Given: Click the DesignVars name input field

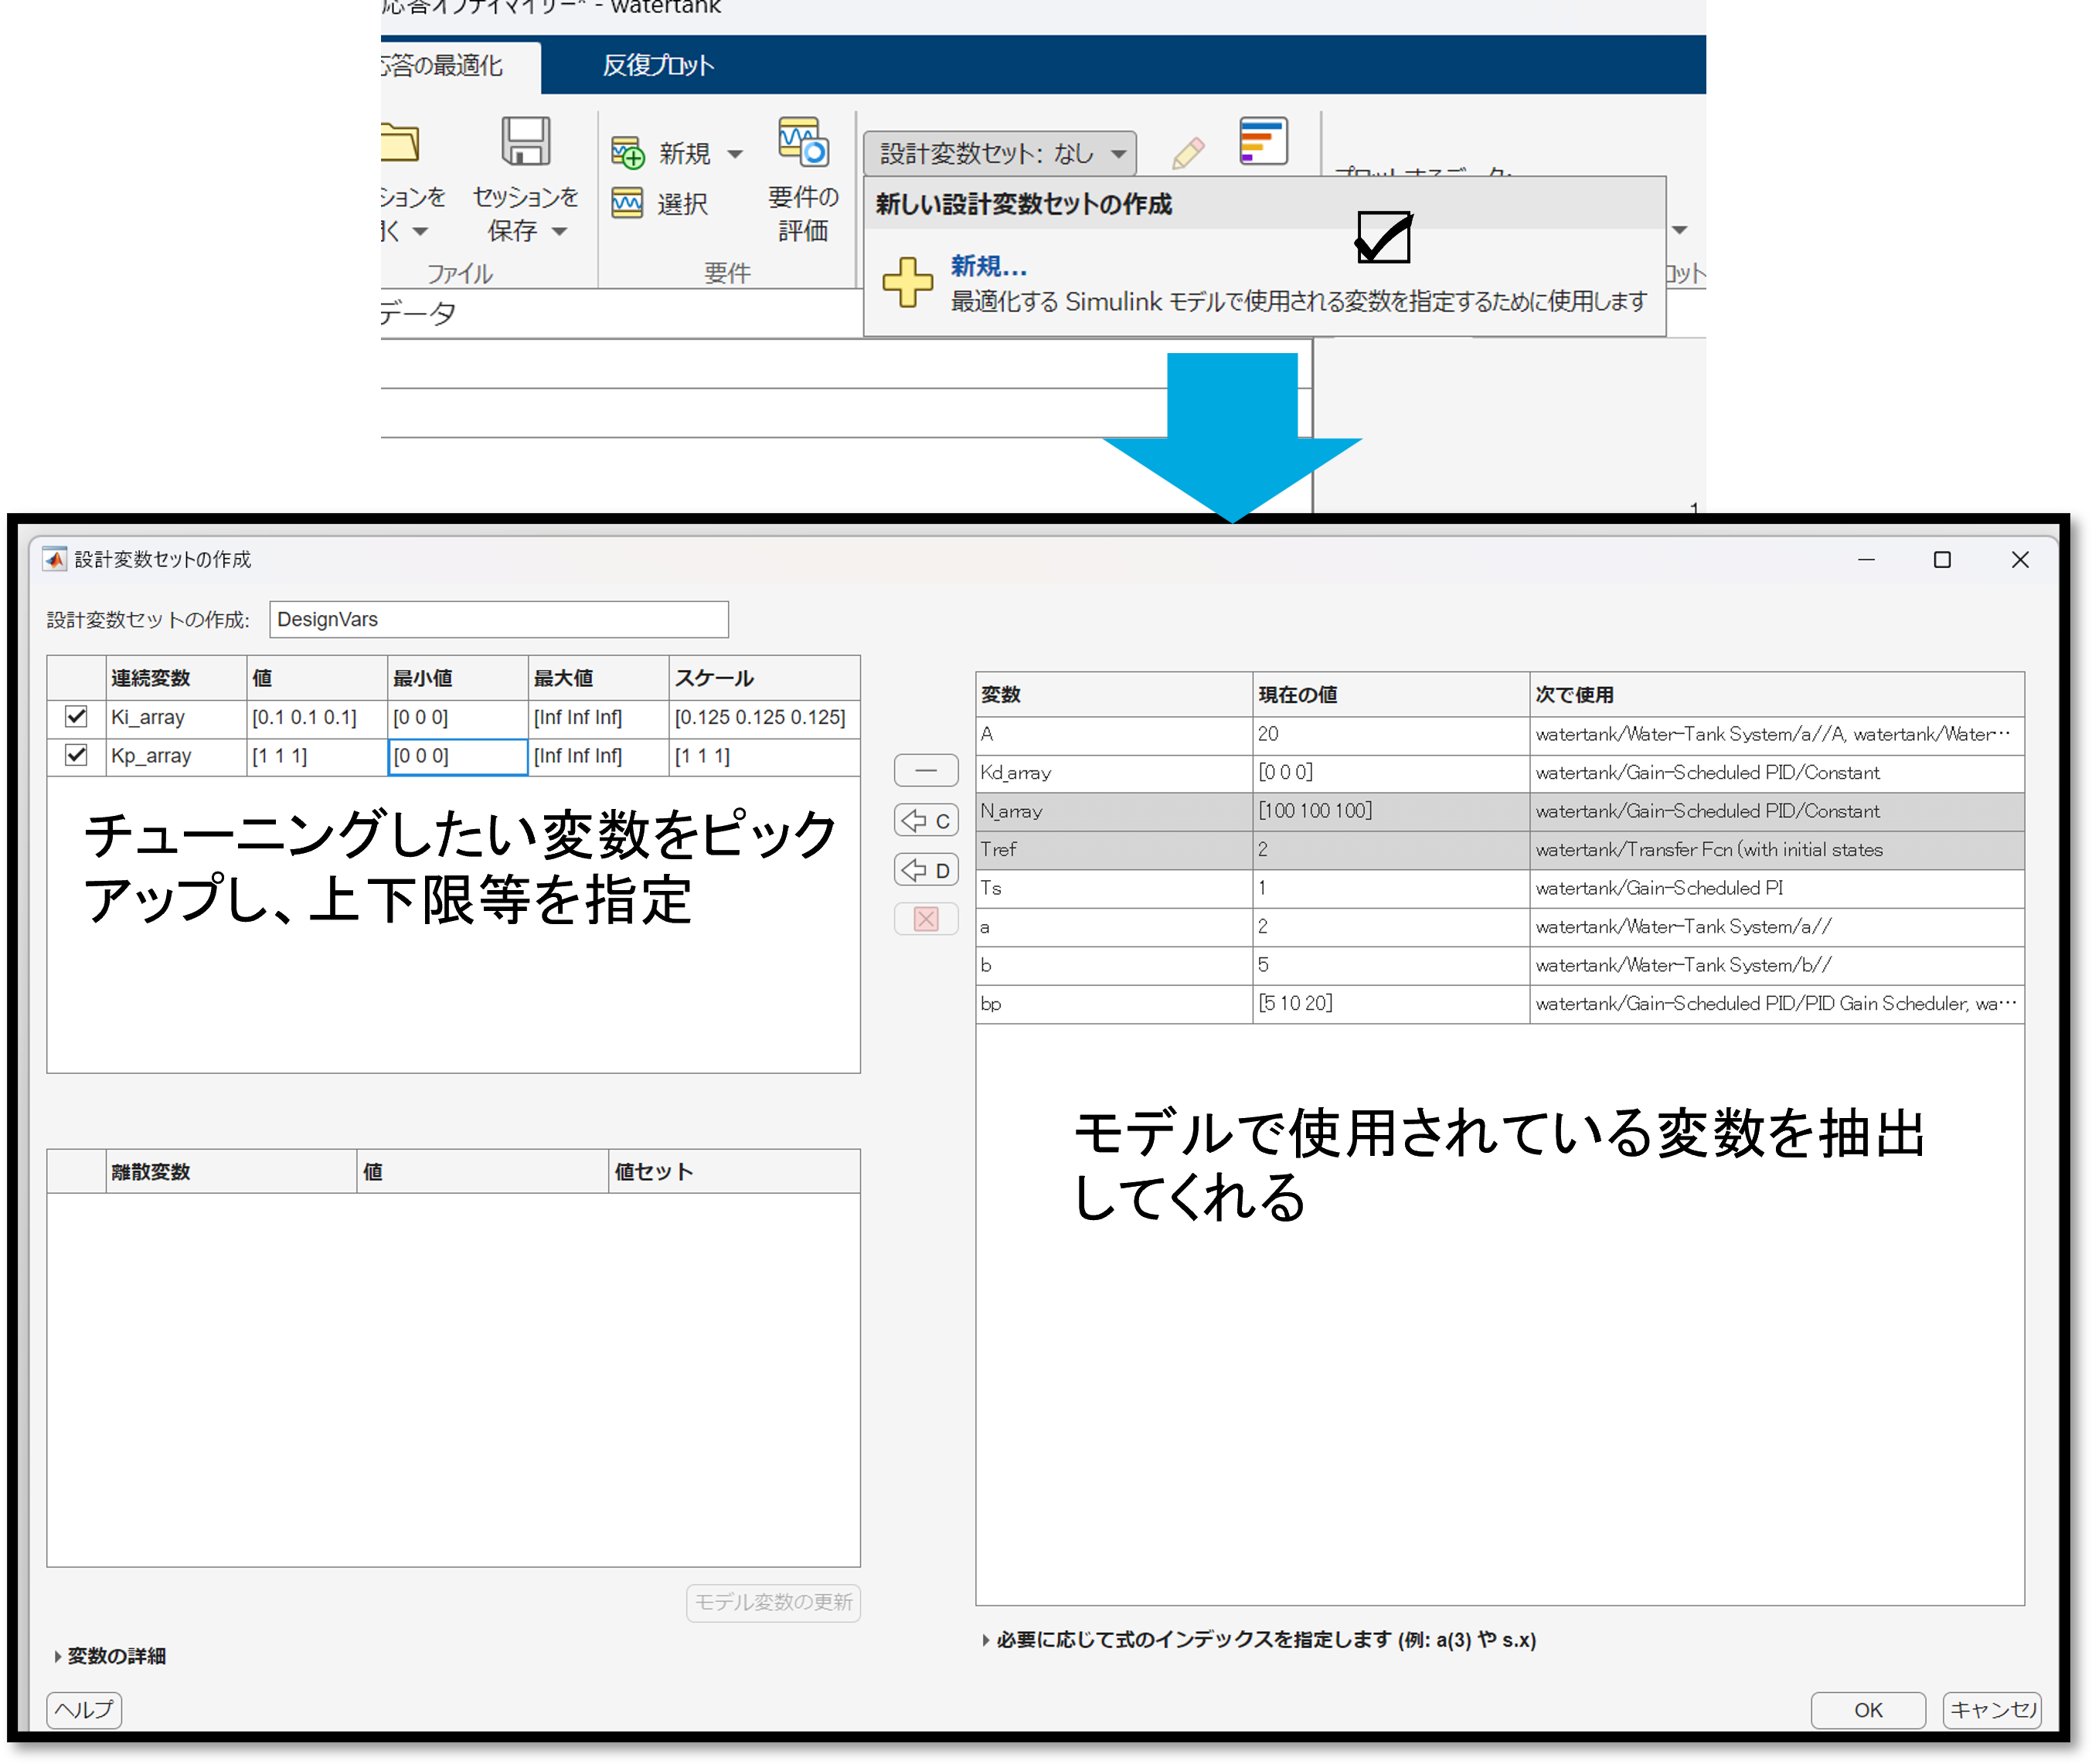Looking at the screenshot, I should point(498,619).
